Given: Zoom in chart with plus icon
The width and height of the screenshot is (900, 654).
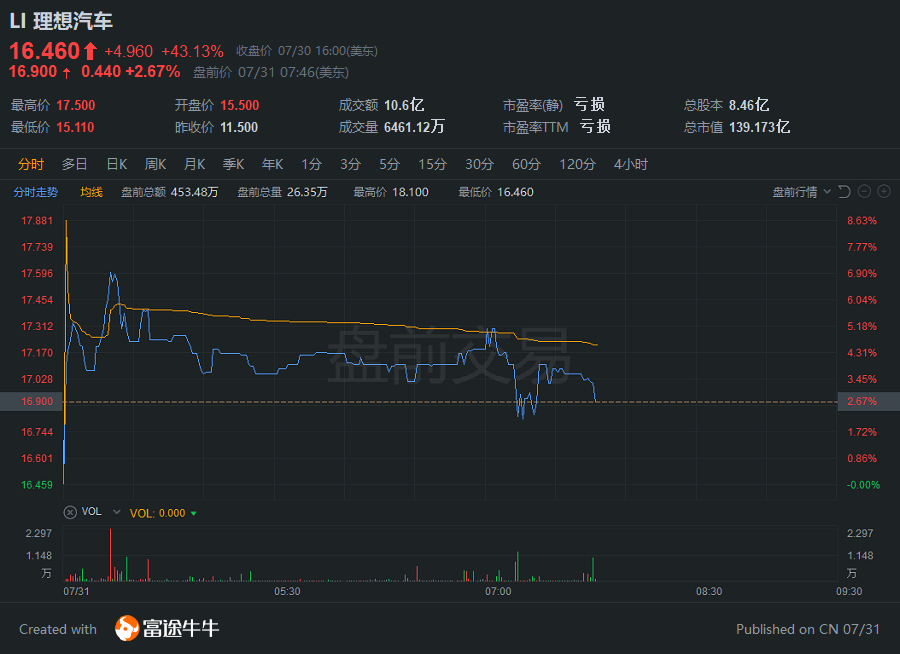Looking at the screenshot, I should pyautogui.click(x=884, y=192).
